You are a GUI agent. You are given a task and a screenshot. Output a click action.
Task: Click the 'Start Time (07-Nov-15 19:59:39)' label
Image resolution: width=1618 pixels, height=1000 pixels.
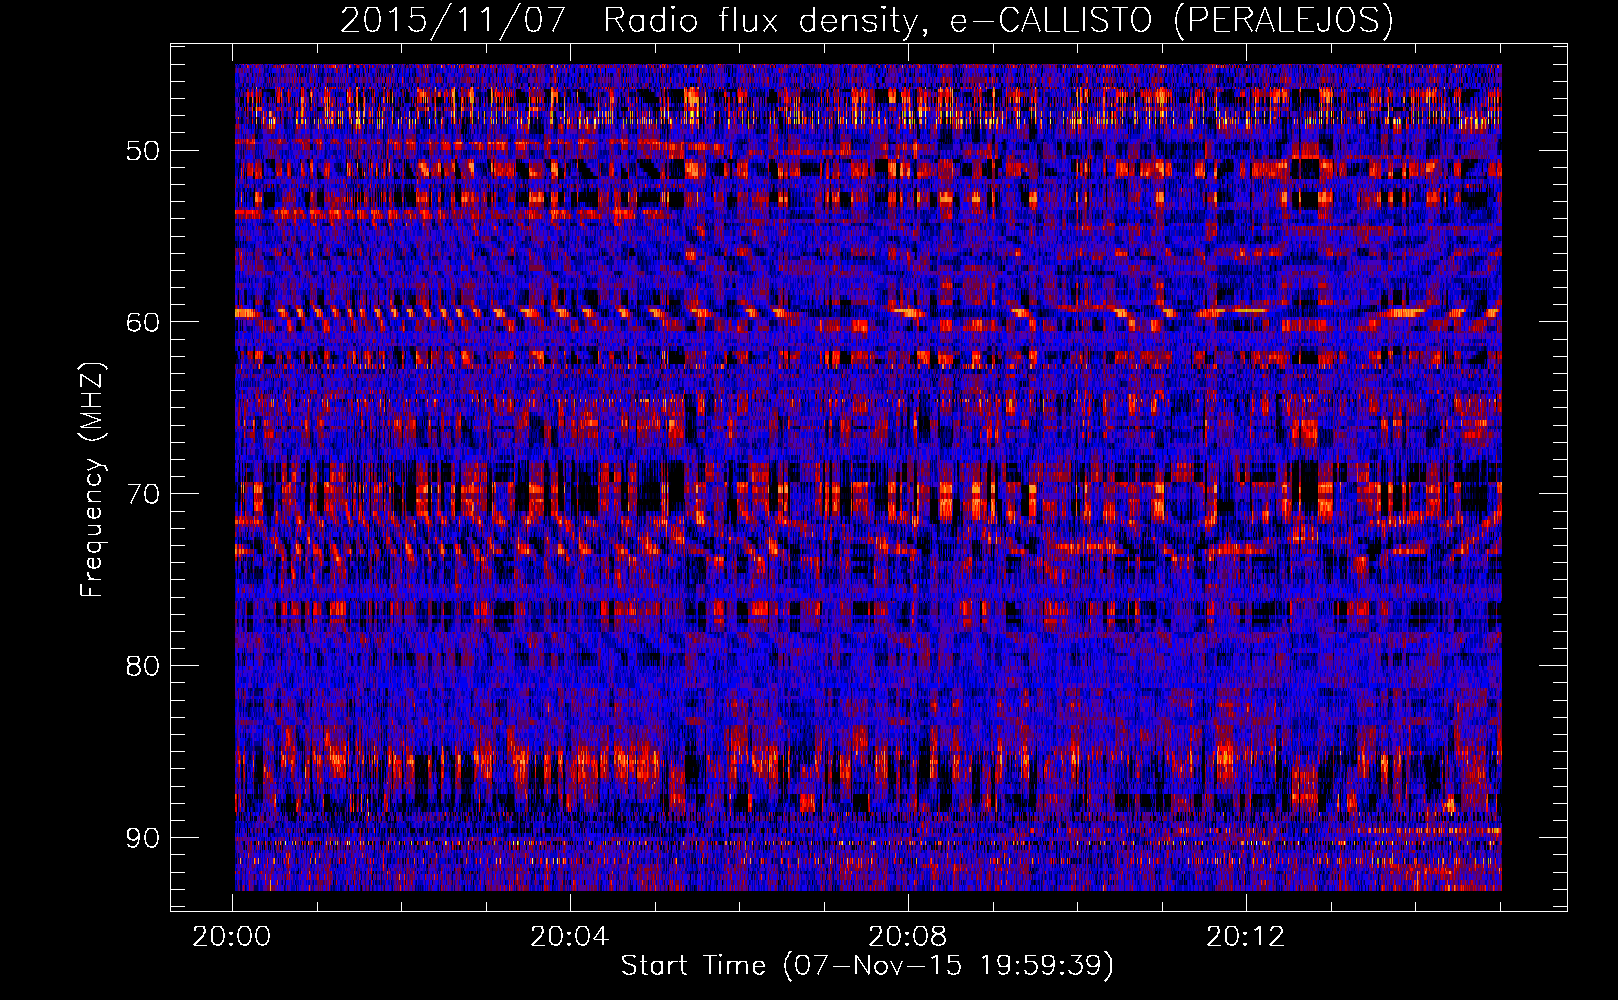[x=867, y=966]
